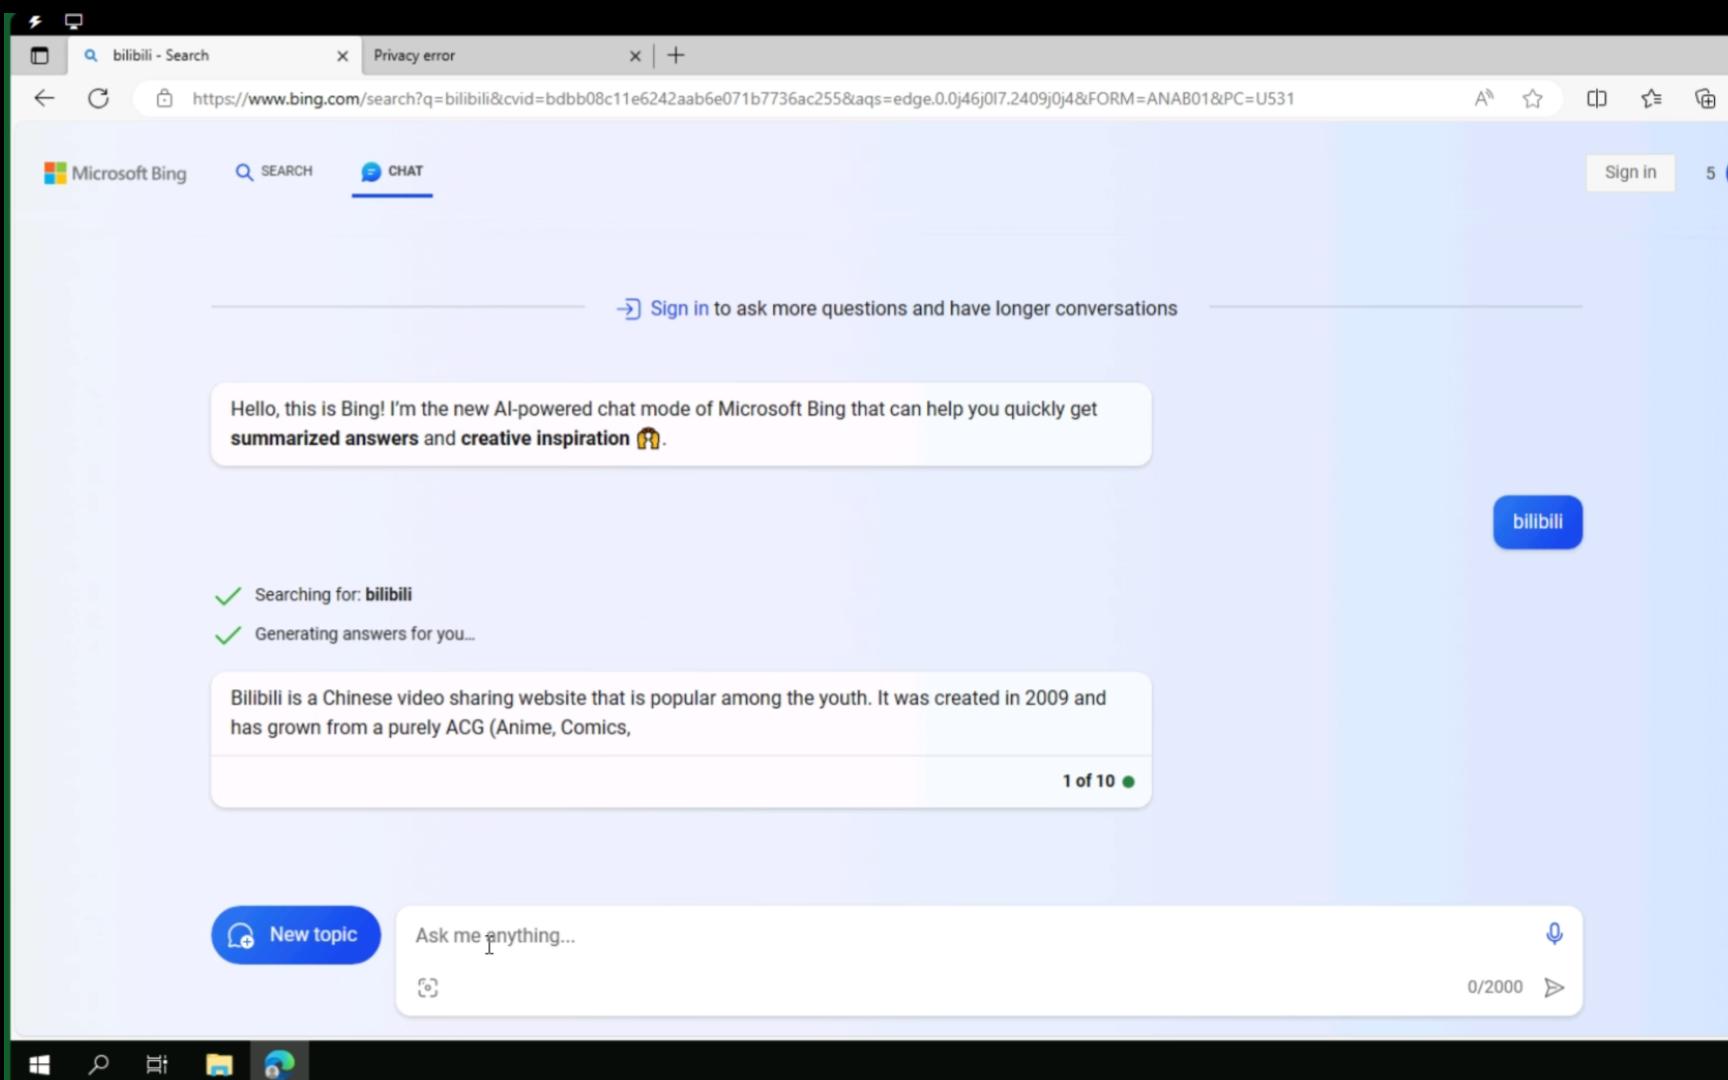Click the Edge icon in taskbar
Image resolution: width=1728 pixels, height=1080 pixels.
tap(279, 1064)
